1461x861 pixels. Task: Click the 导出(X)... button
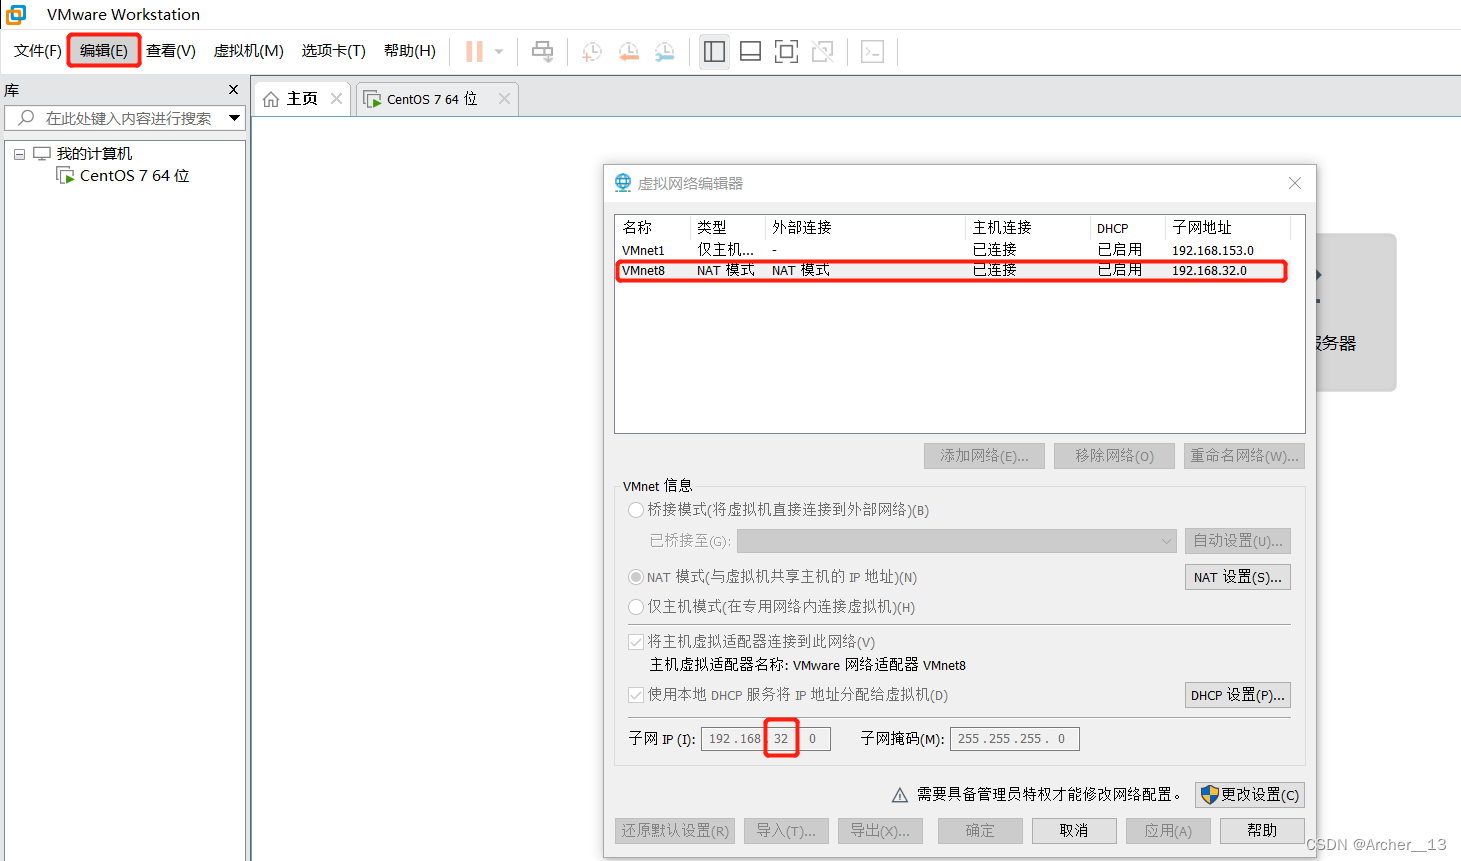point(880,831)
